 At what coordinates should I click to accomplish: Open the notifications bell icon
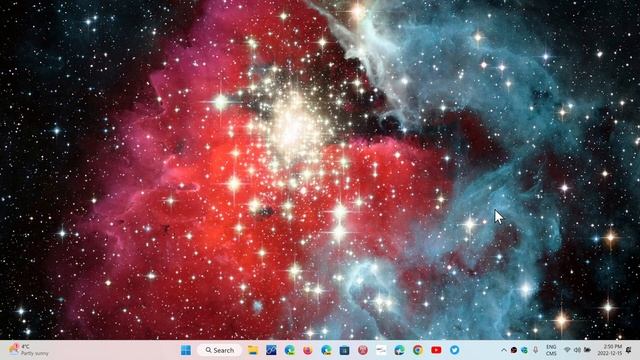point(629,350)
